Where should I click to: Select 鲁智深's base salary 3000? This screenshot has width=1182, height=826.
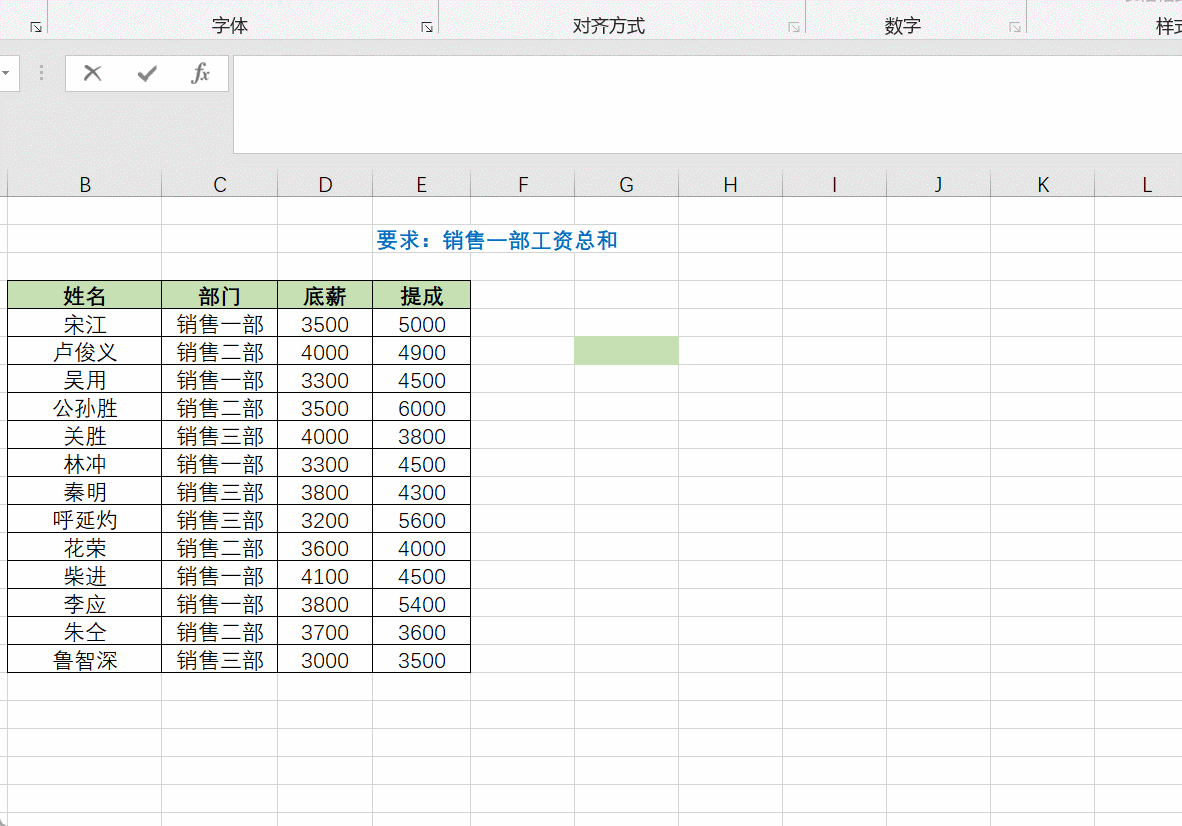coord(325,659)
